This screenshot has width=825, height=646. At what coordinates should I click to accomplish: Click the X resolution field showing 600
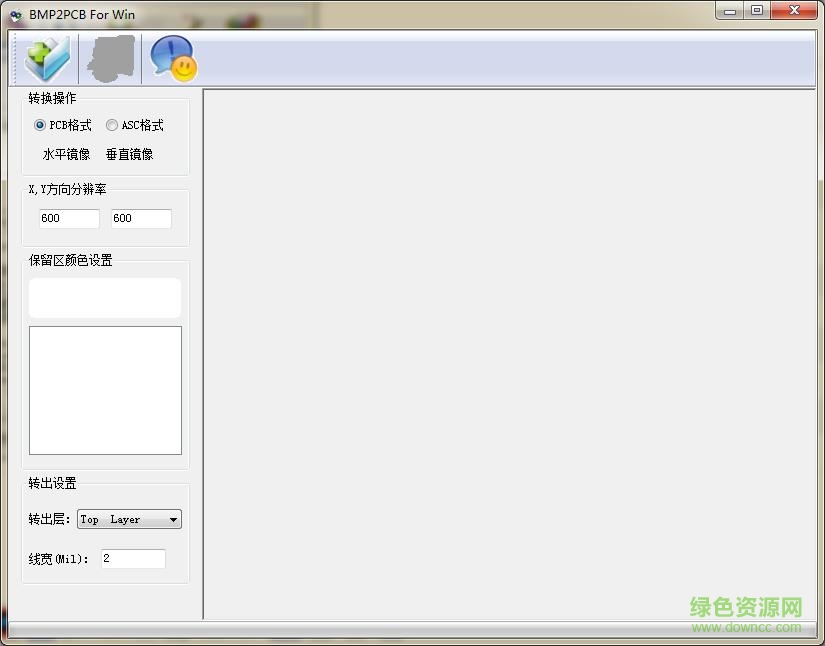click(x=68, y=218)
